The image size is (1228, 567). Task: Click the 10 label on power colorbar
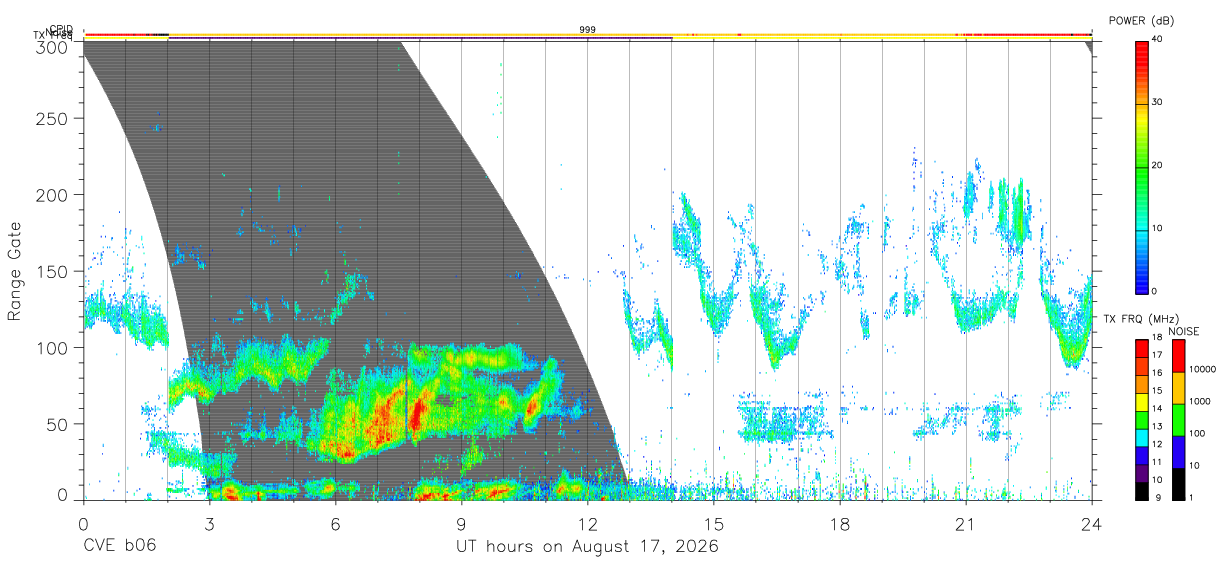pyautogui.click(x=1158, y=228)
